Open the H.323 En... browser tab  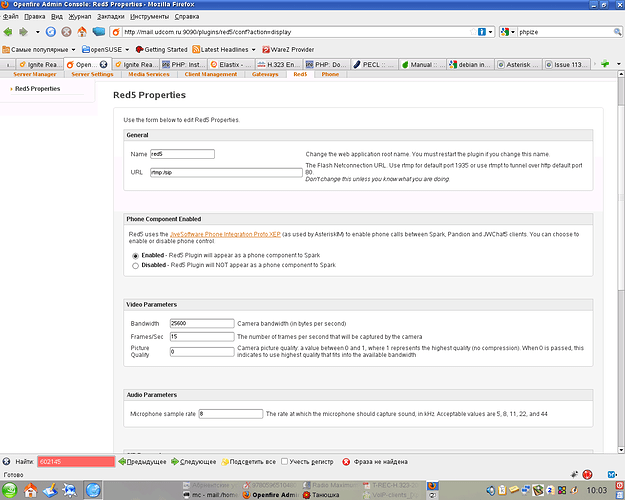279,64
